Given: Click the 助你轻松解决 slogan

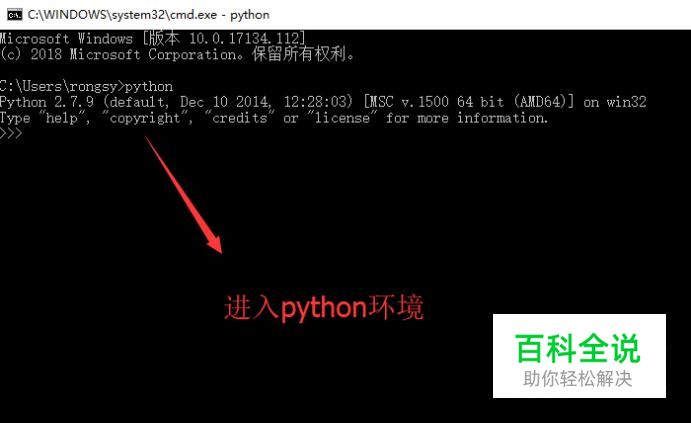Looking at the screenshot, I should coord(578,378).
